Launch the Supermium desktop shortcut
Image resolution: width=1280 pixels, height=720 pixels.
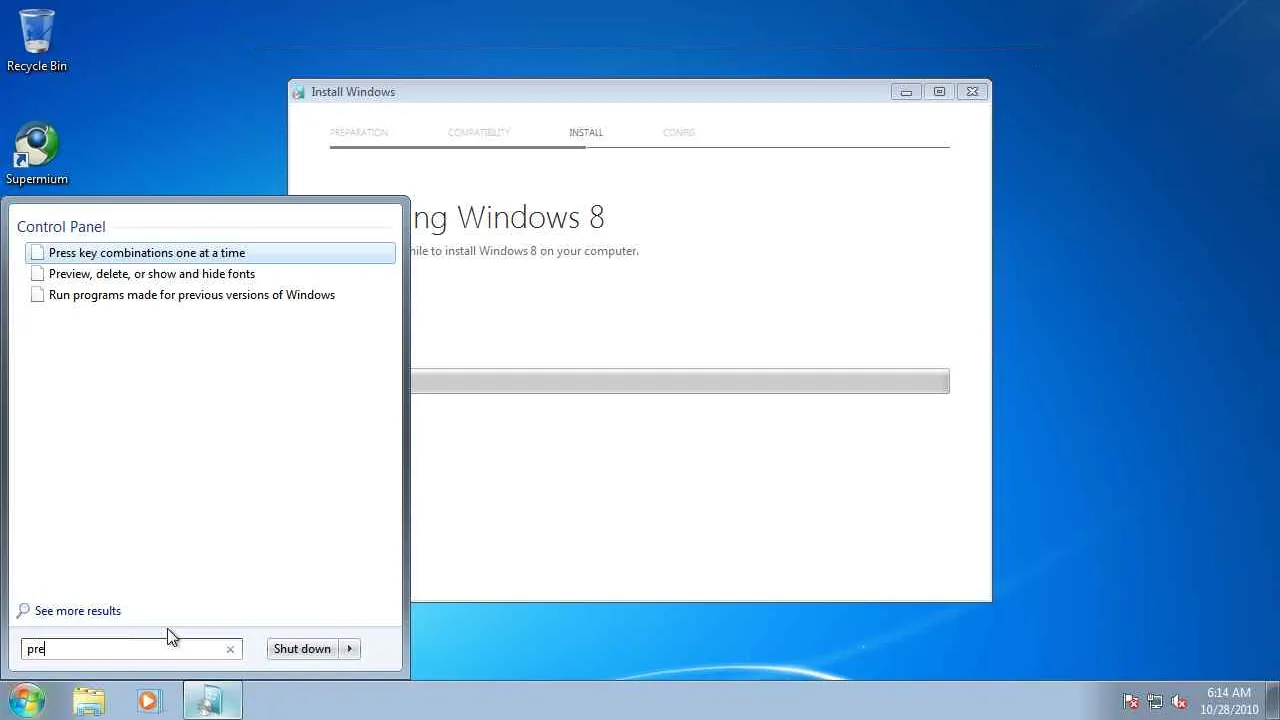tap(37, 154)
